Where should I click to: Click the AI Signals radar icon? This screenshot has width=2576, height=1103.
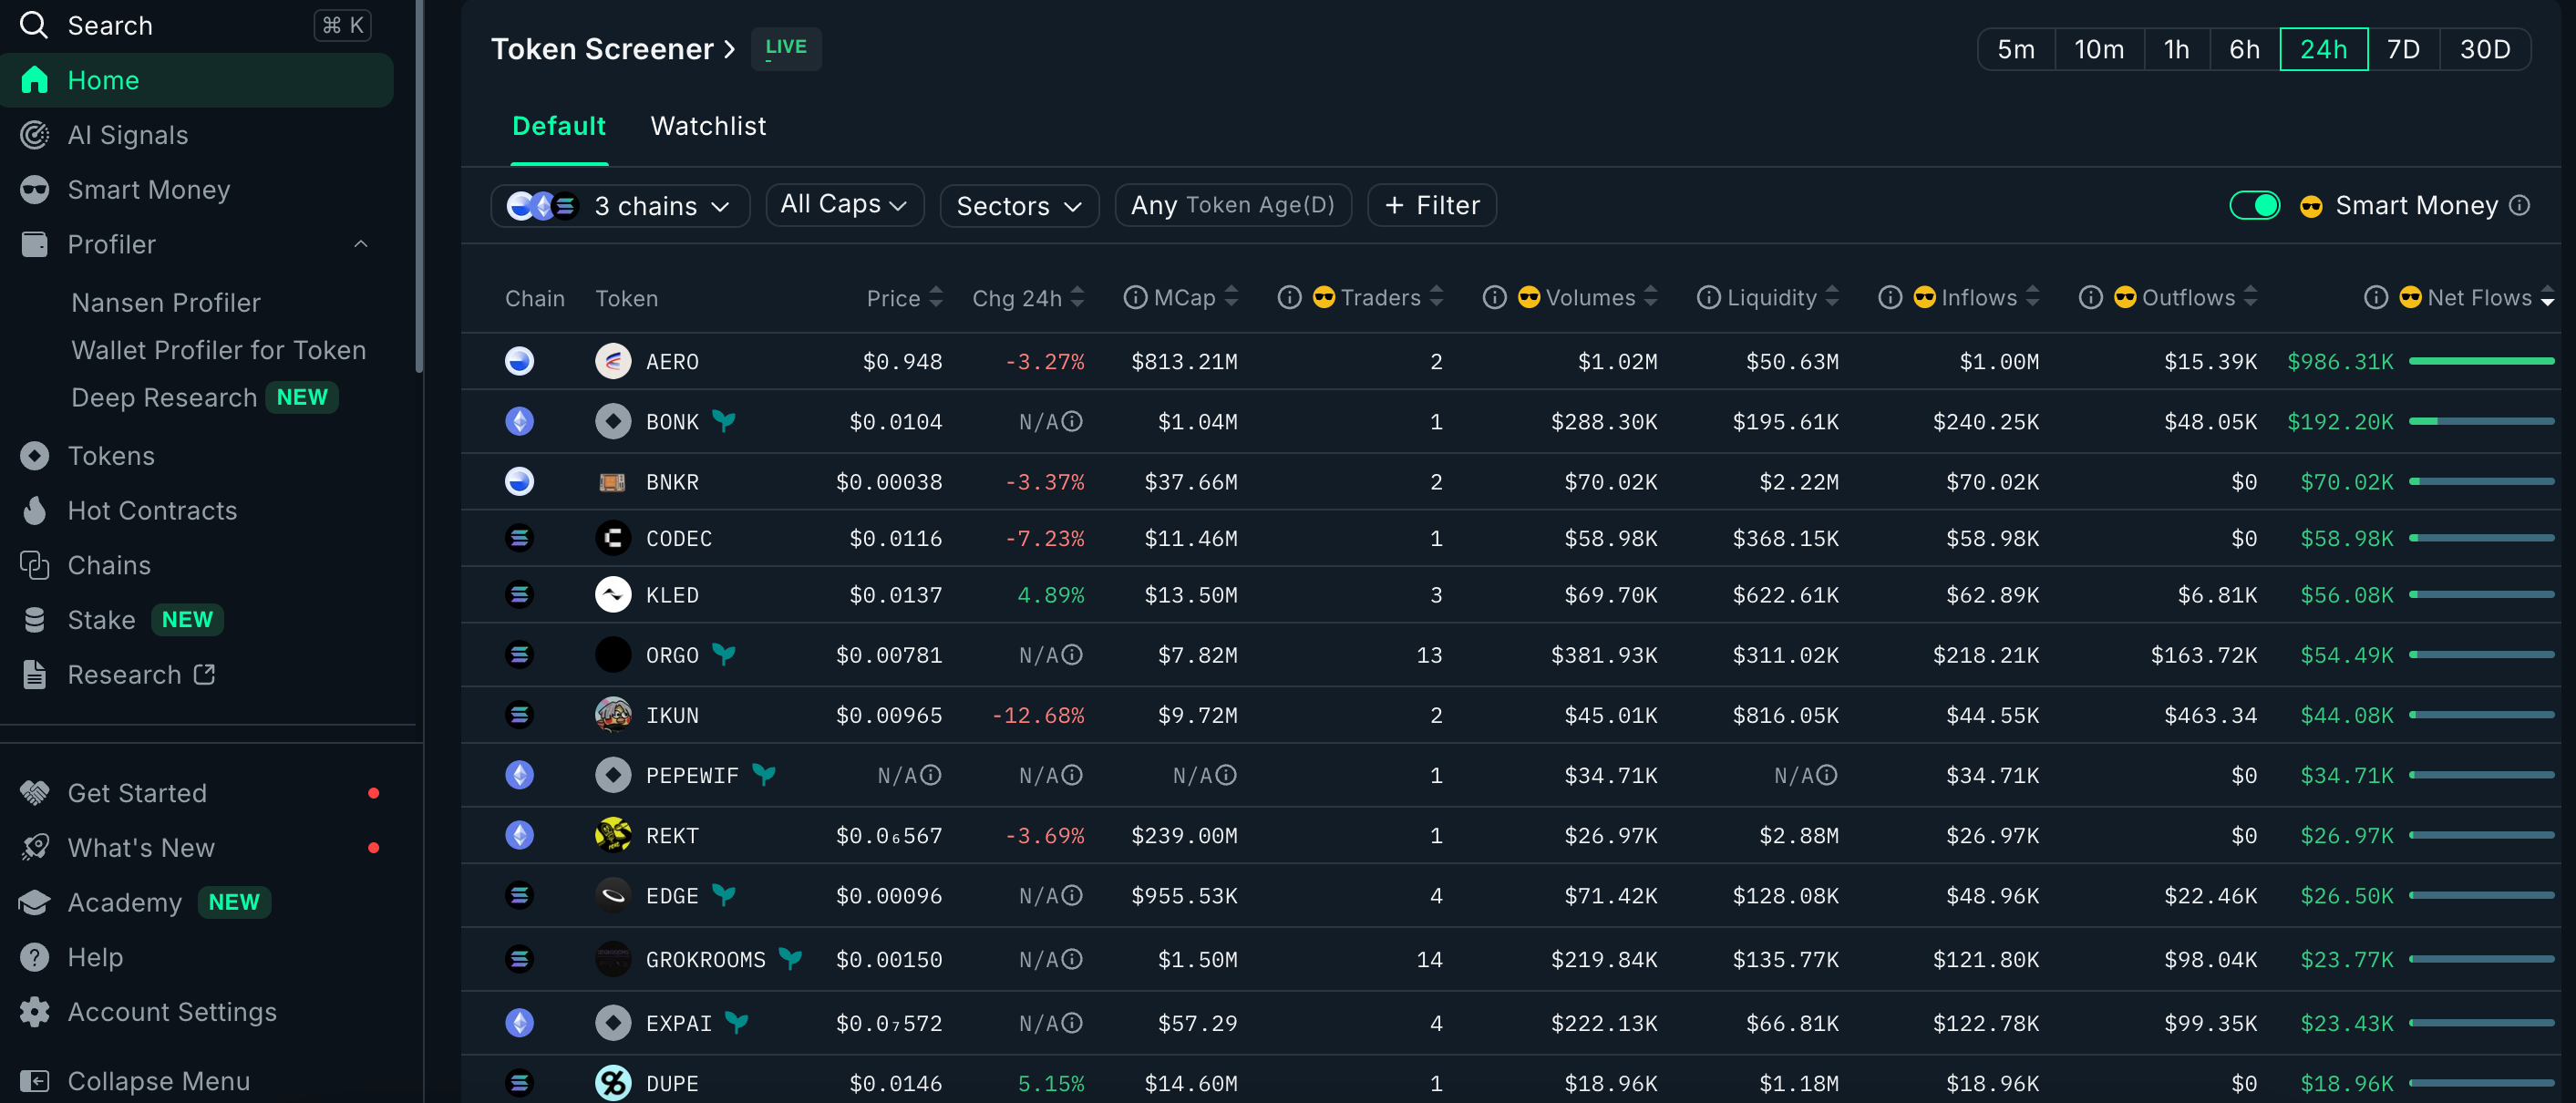[35, 135]
